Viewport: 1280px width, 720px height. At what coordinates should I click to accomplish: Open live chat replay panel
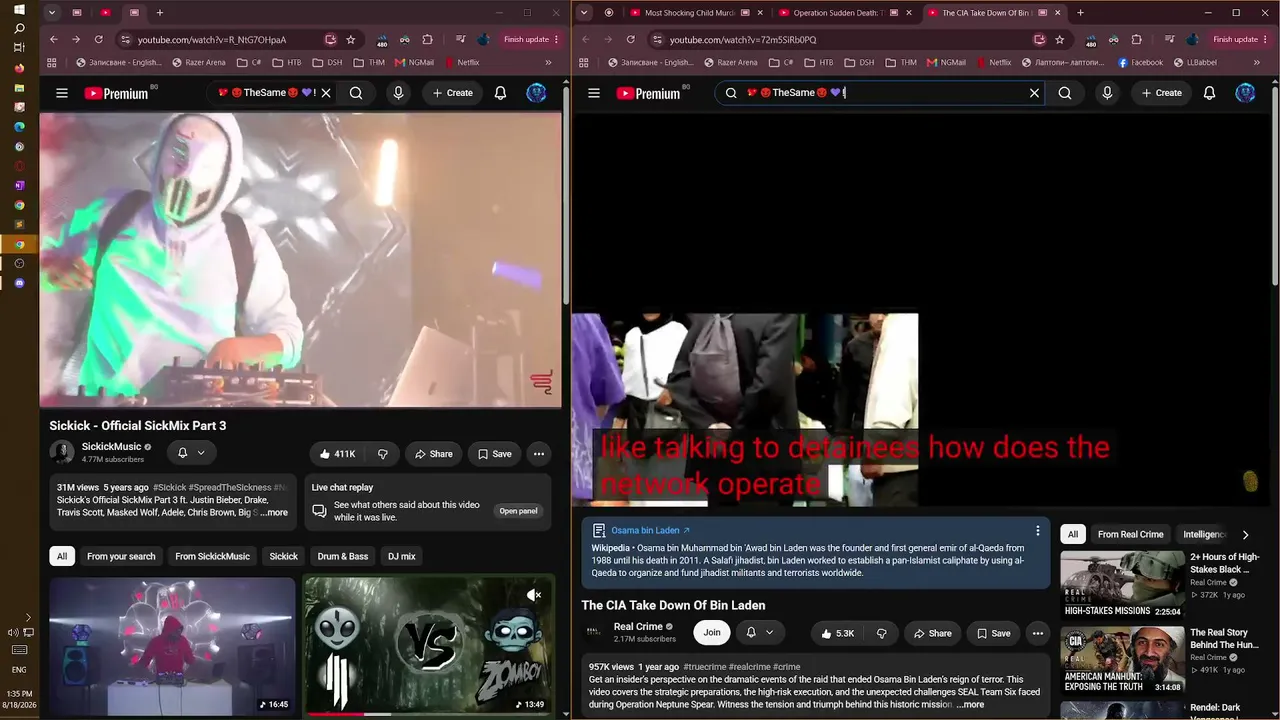pyautogui.click(x=519, y=511)
